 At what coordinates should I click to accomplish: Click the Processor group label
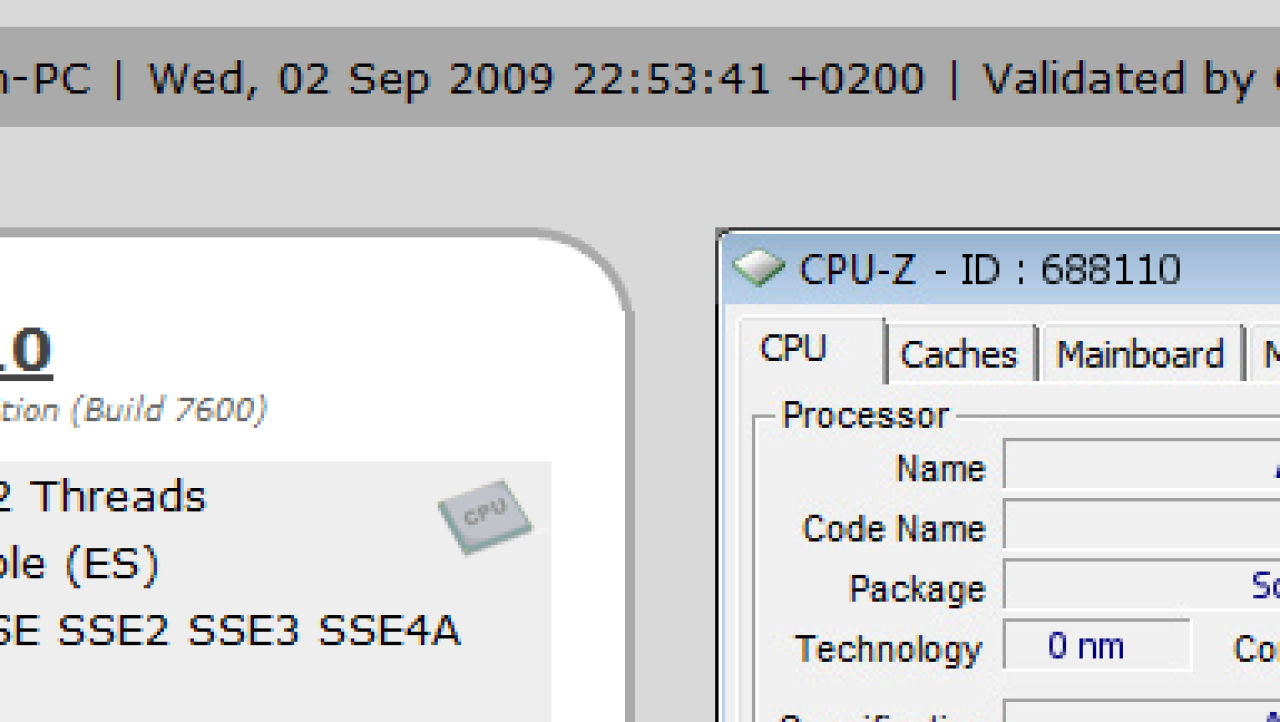(x=865, y=415)
